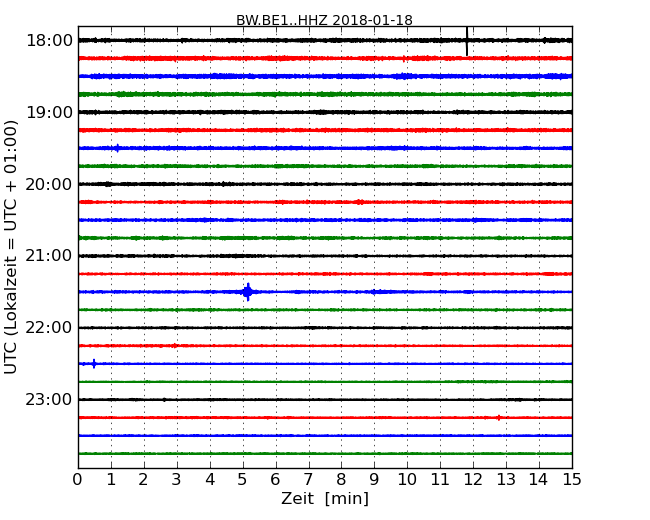Click the red spike near minute 13 on 23:15 trace
Viewport: 650px width, 520px height.
[x=499, y=418]
